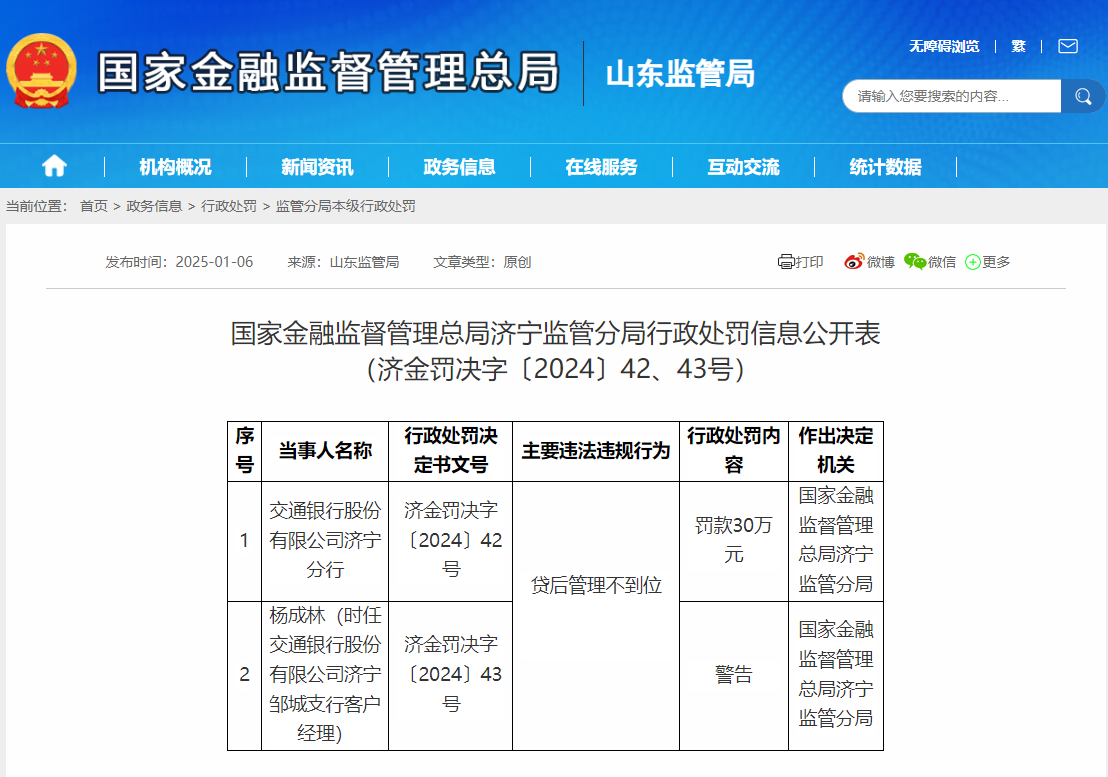This screenshot has height=777, width=1108.
Task: Click the 主要违法违规行为 header
Action: click(x=596, y=451)
